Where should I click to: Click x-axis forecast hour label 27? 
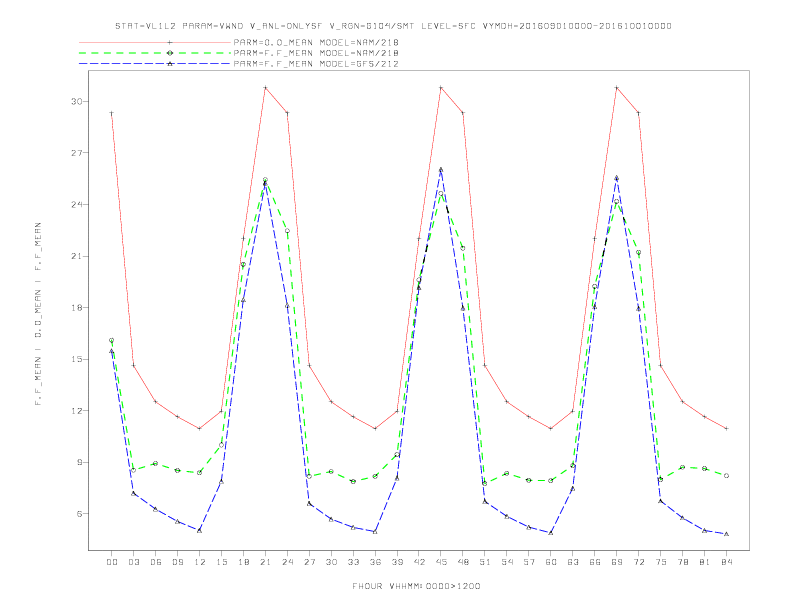point(309,562)
